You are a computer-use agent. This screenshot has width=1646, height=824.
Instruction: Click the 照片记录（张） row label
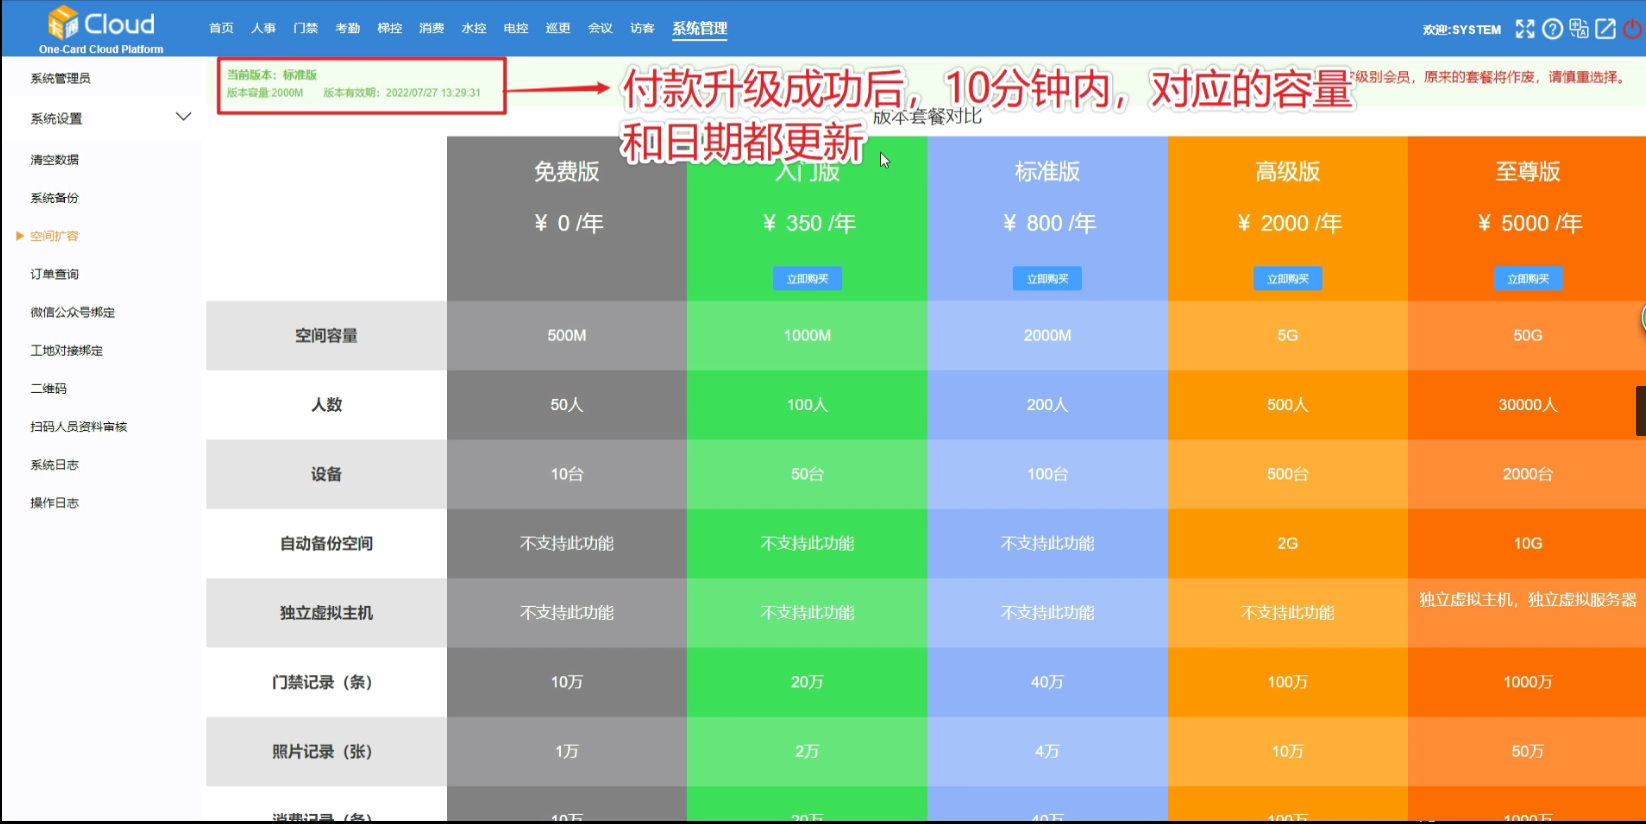[326, 751]
